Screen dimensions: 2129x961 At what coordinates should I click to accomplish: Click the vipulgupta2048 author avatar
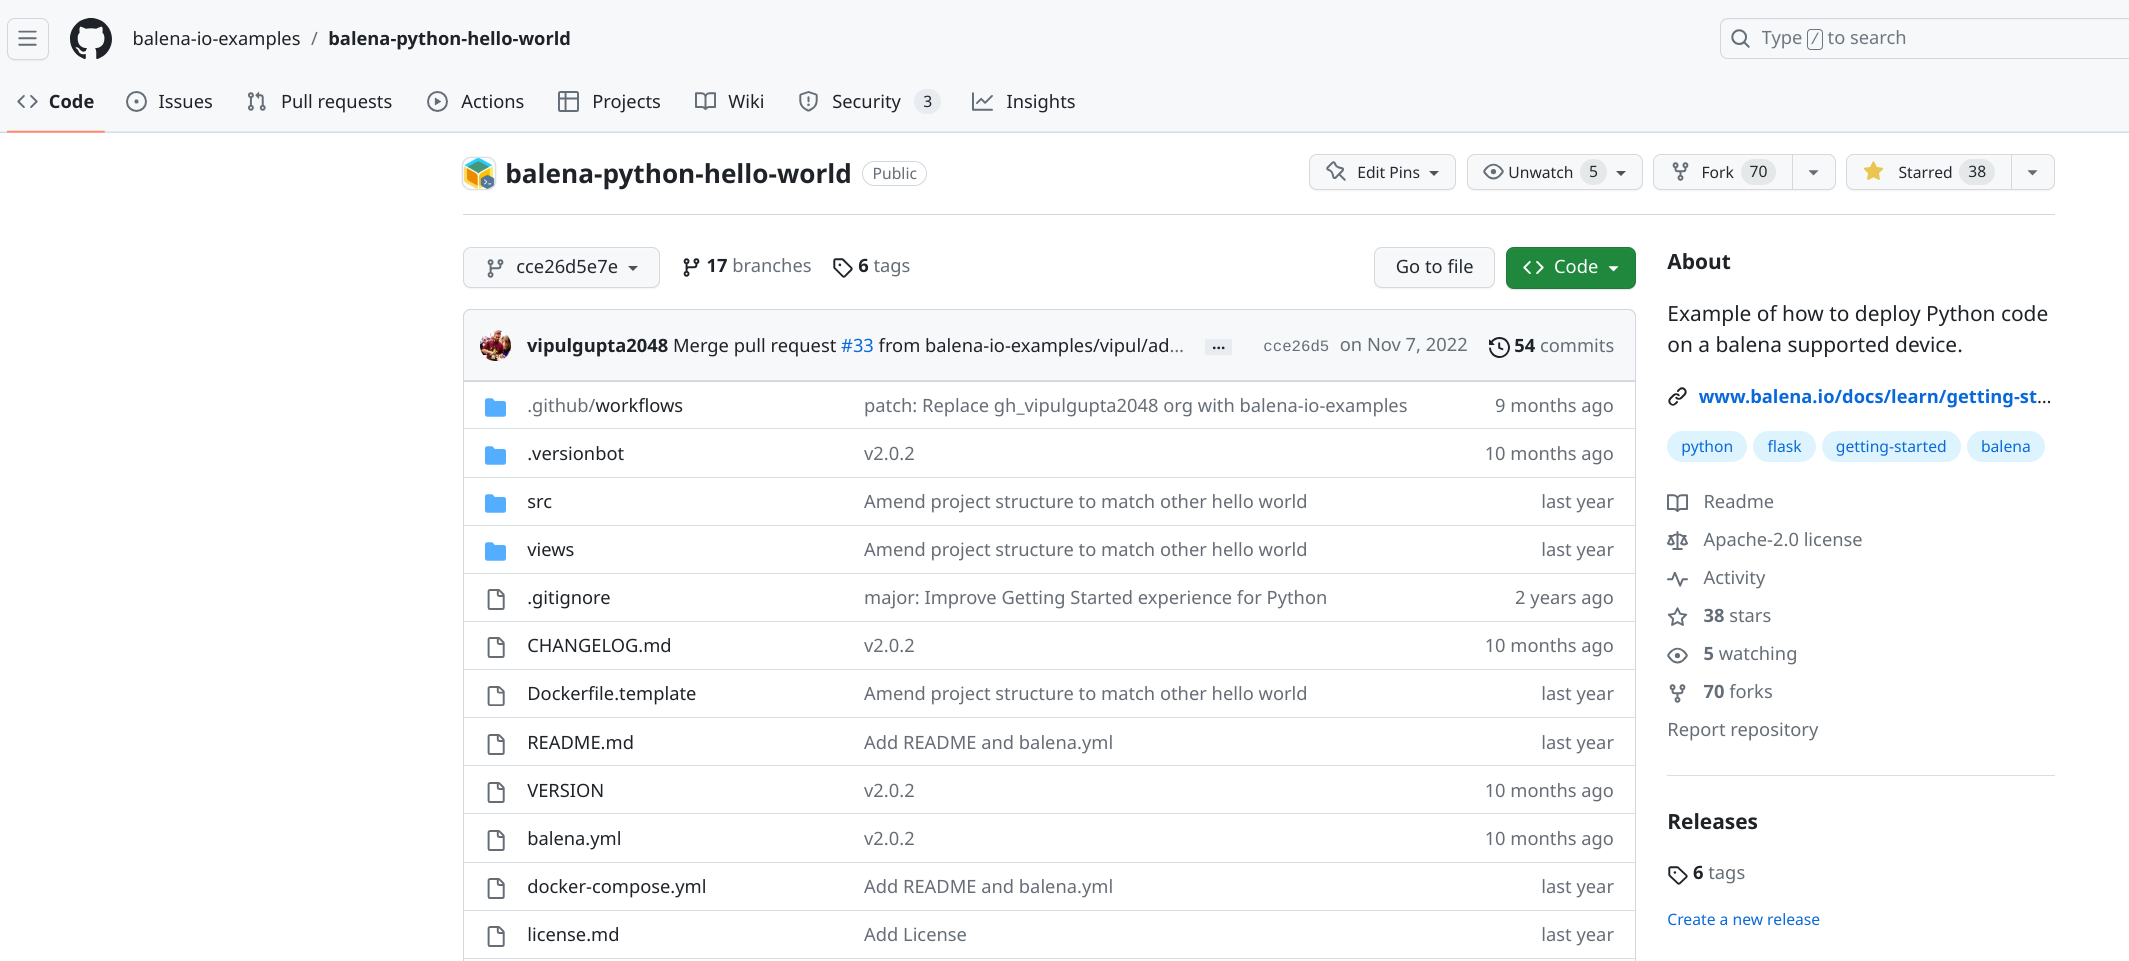point(495,346)
